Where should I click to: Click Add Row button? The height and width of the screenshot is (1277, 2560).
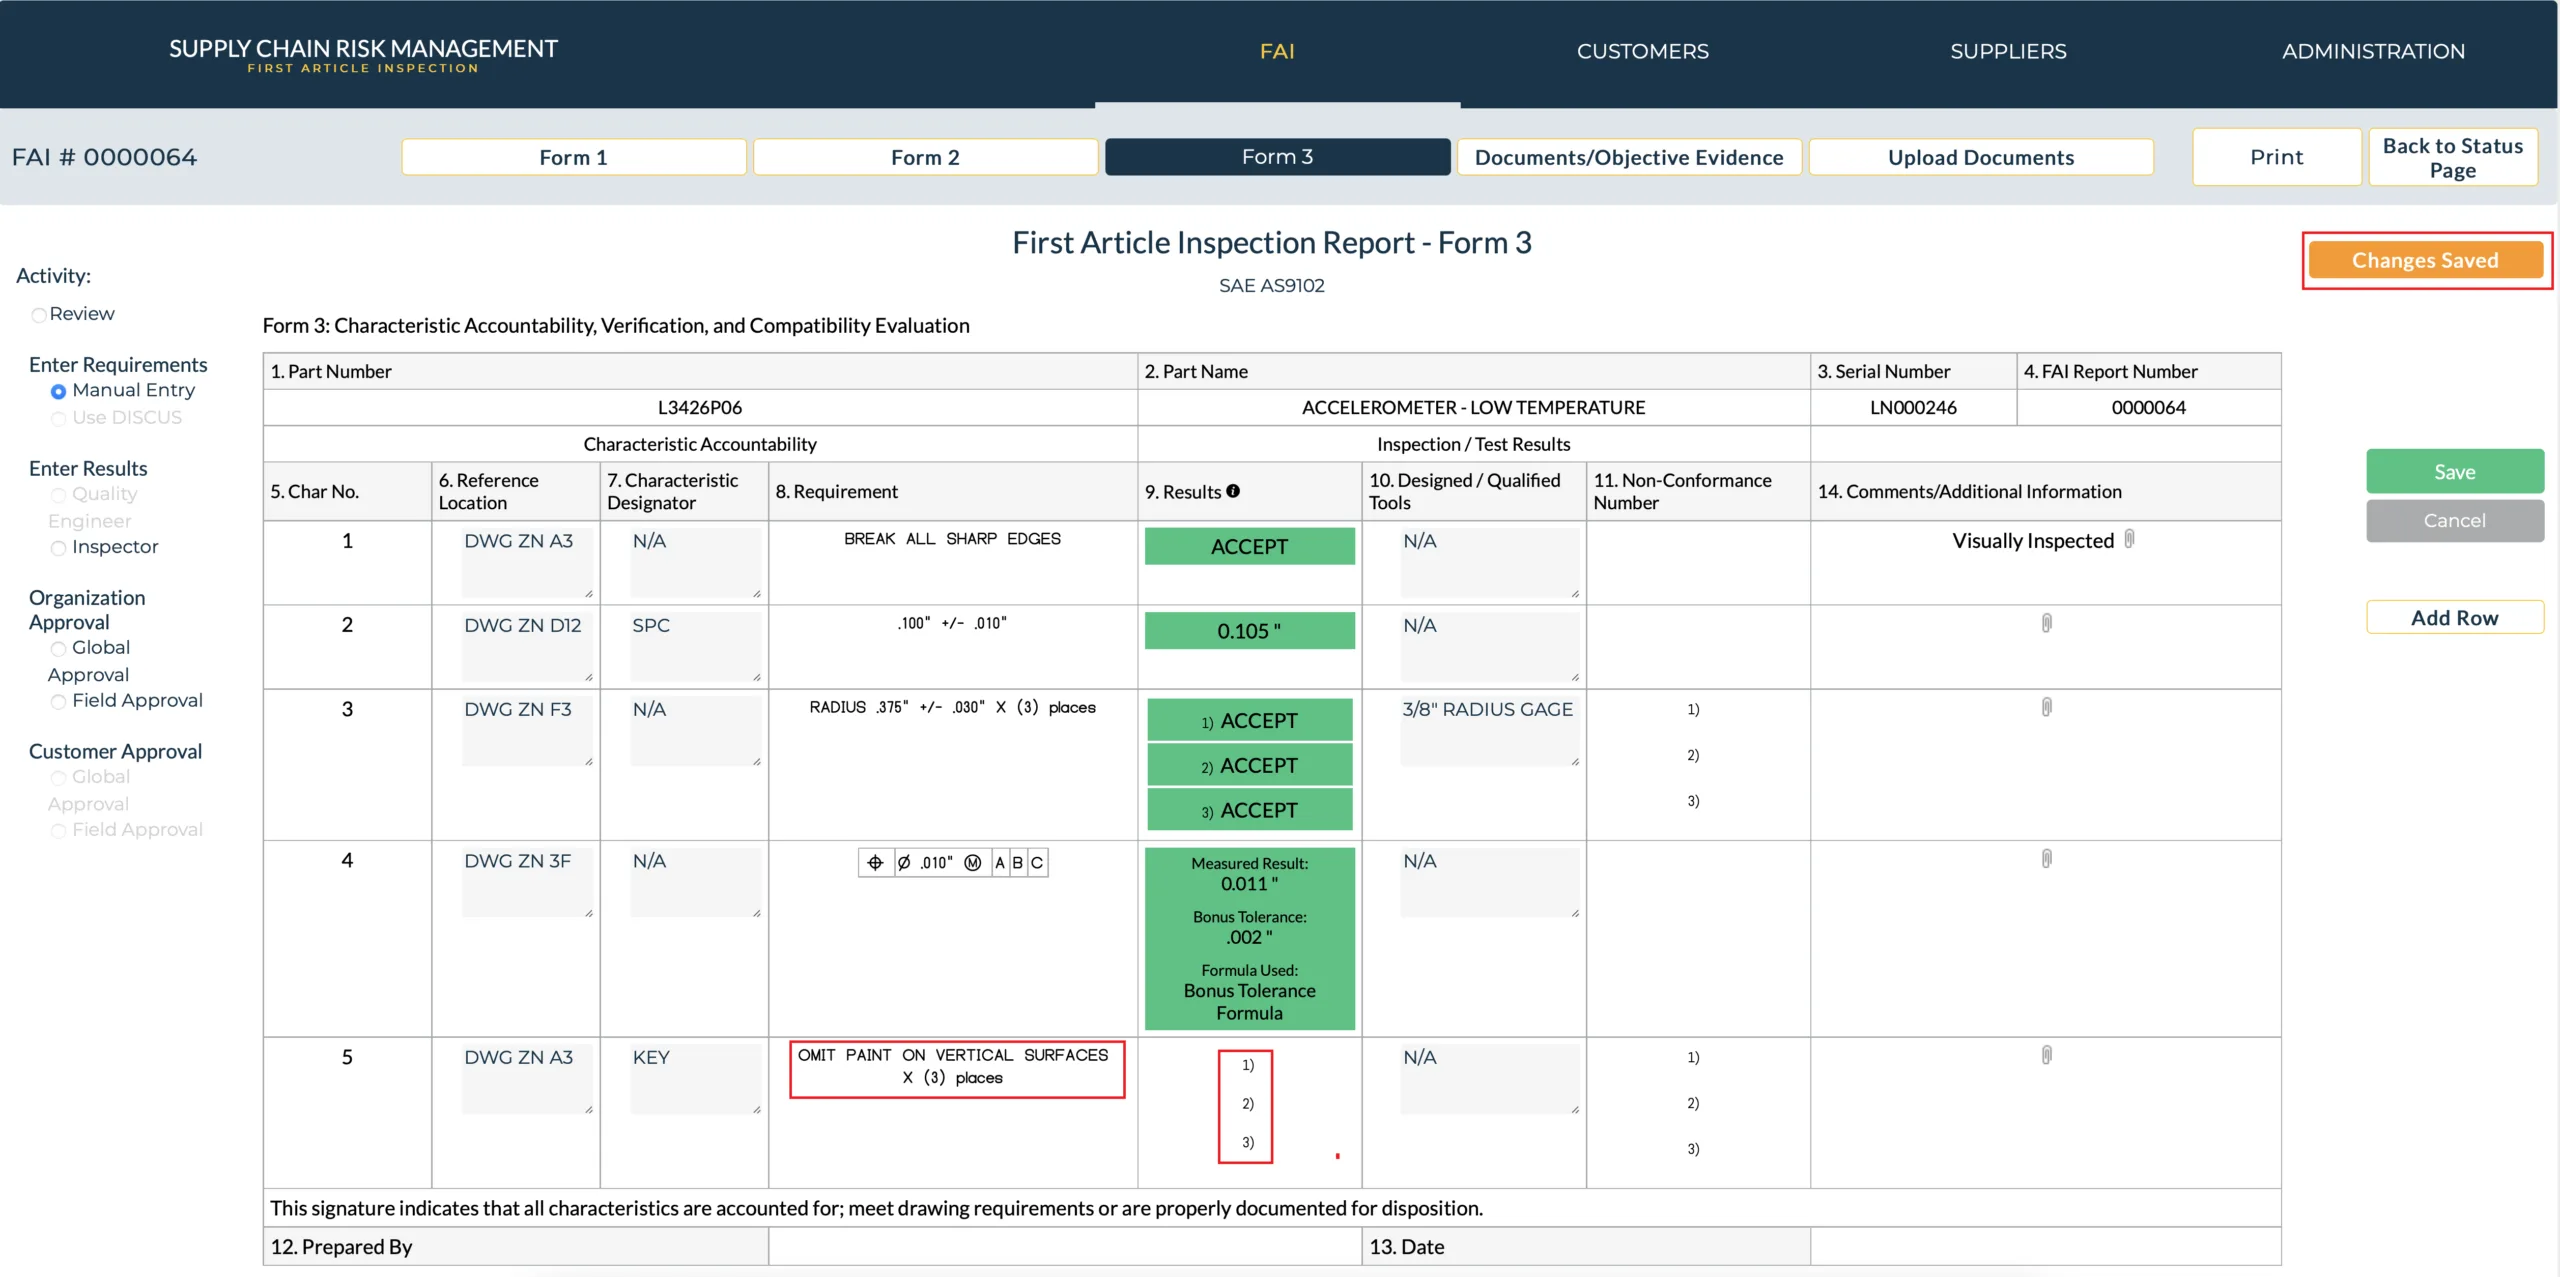(x=2454, y=617)
